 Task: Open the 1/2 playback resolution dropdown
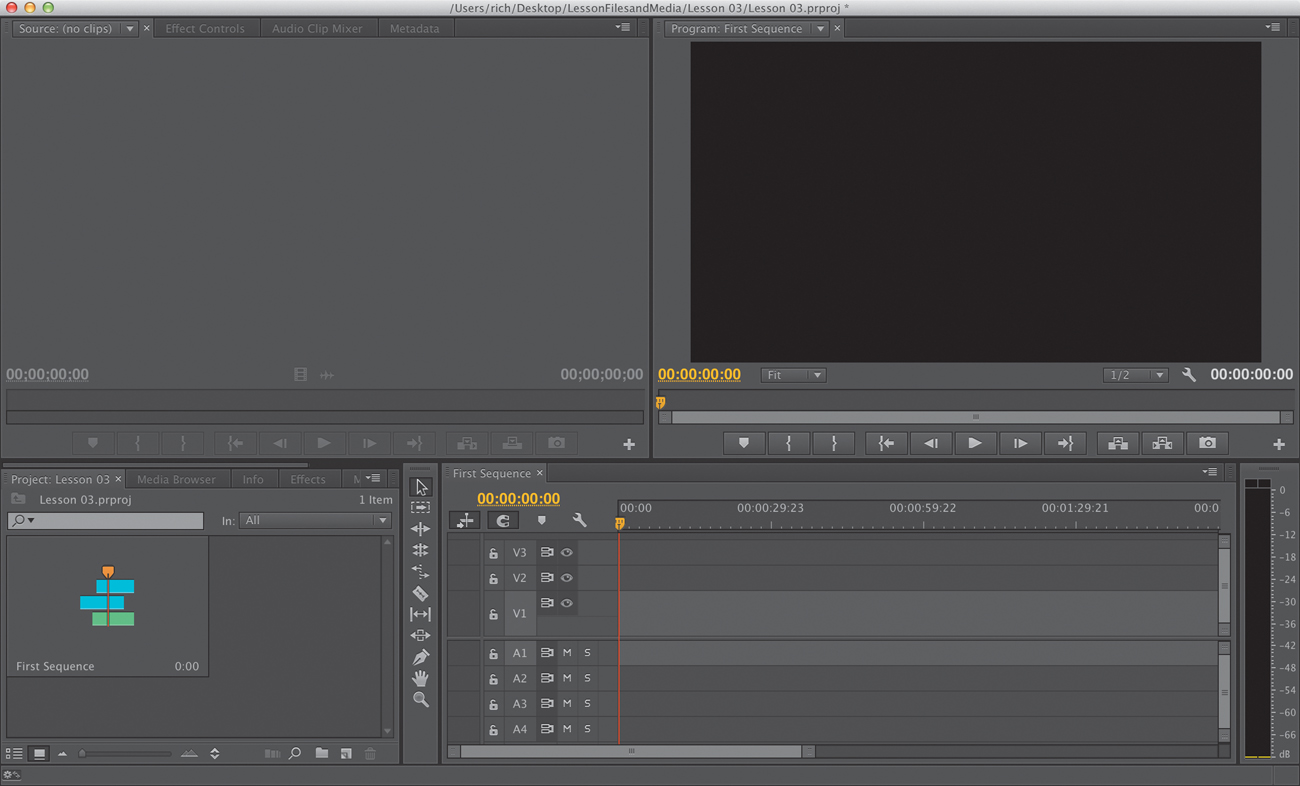point(1135,375)
